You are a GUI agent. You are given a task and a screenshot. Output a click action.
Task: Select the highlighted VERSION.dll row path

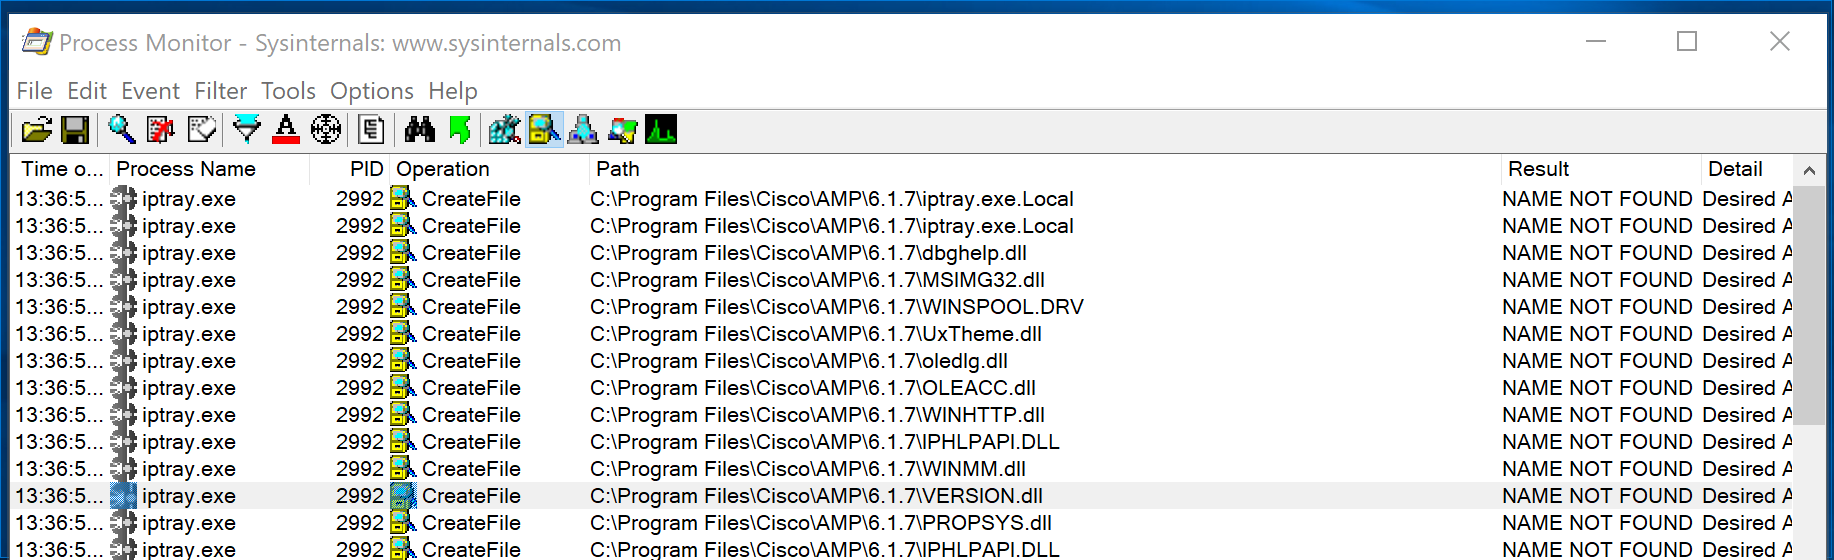pos(816,496)
